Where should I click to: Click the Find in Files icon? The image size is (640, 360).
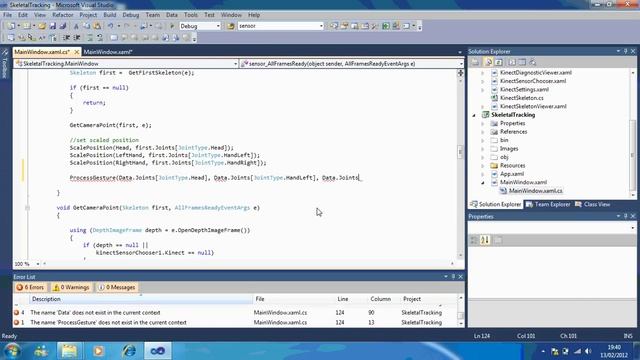click(x=231, y=26)
